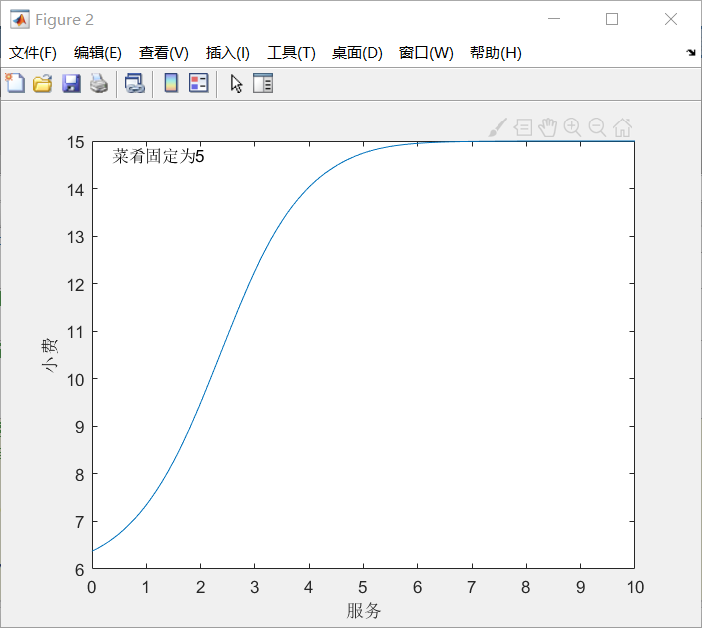Open the 查看(V) menu
Screen dimensions: 702x628
[x=163, y=53]
